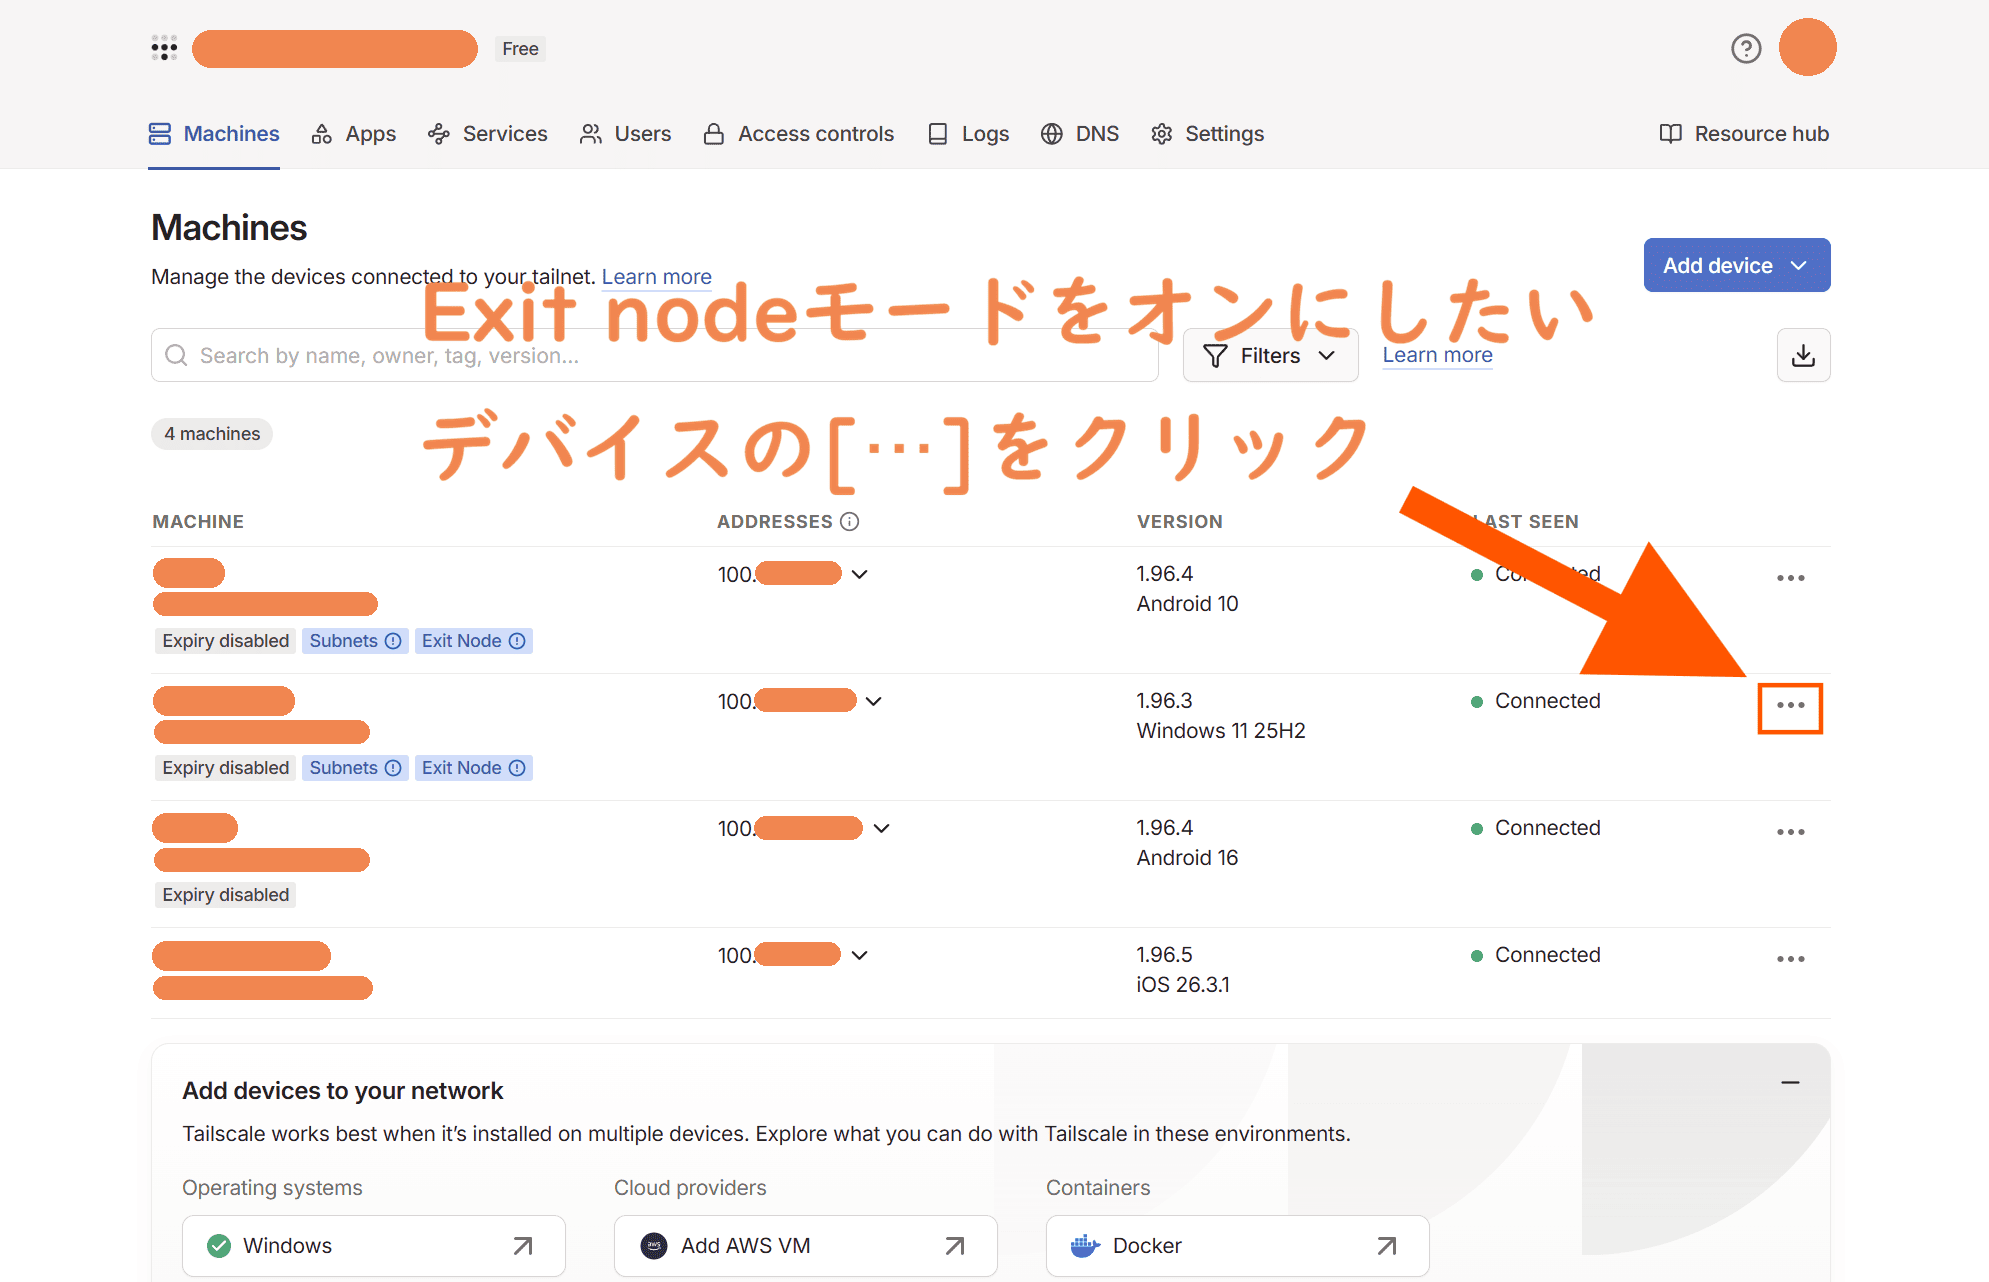This screenshot has height=1282, width=1989.
Task: Click the Learn more link under Machines
Action: [656, 277]
